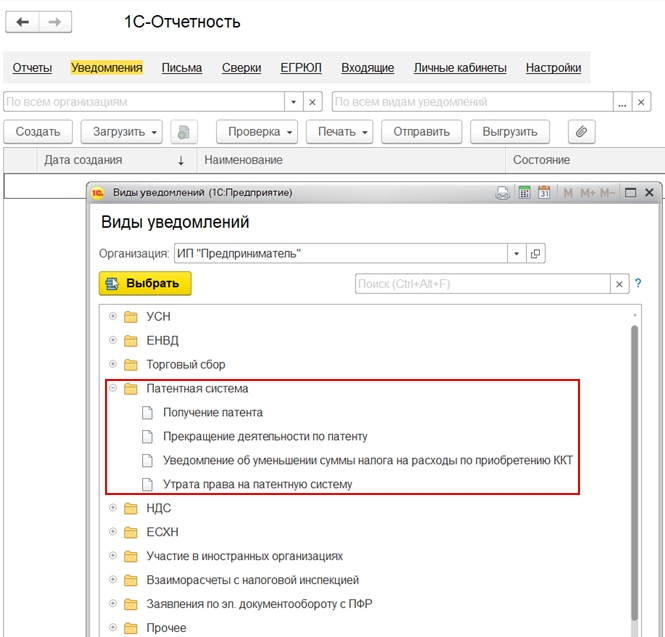This screenshot has height=637, width=665.
Task: Click the M+ memory button
Action: [588, 193]
